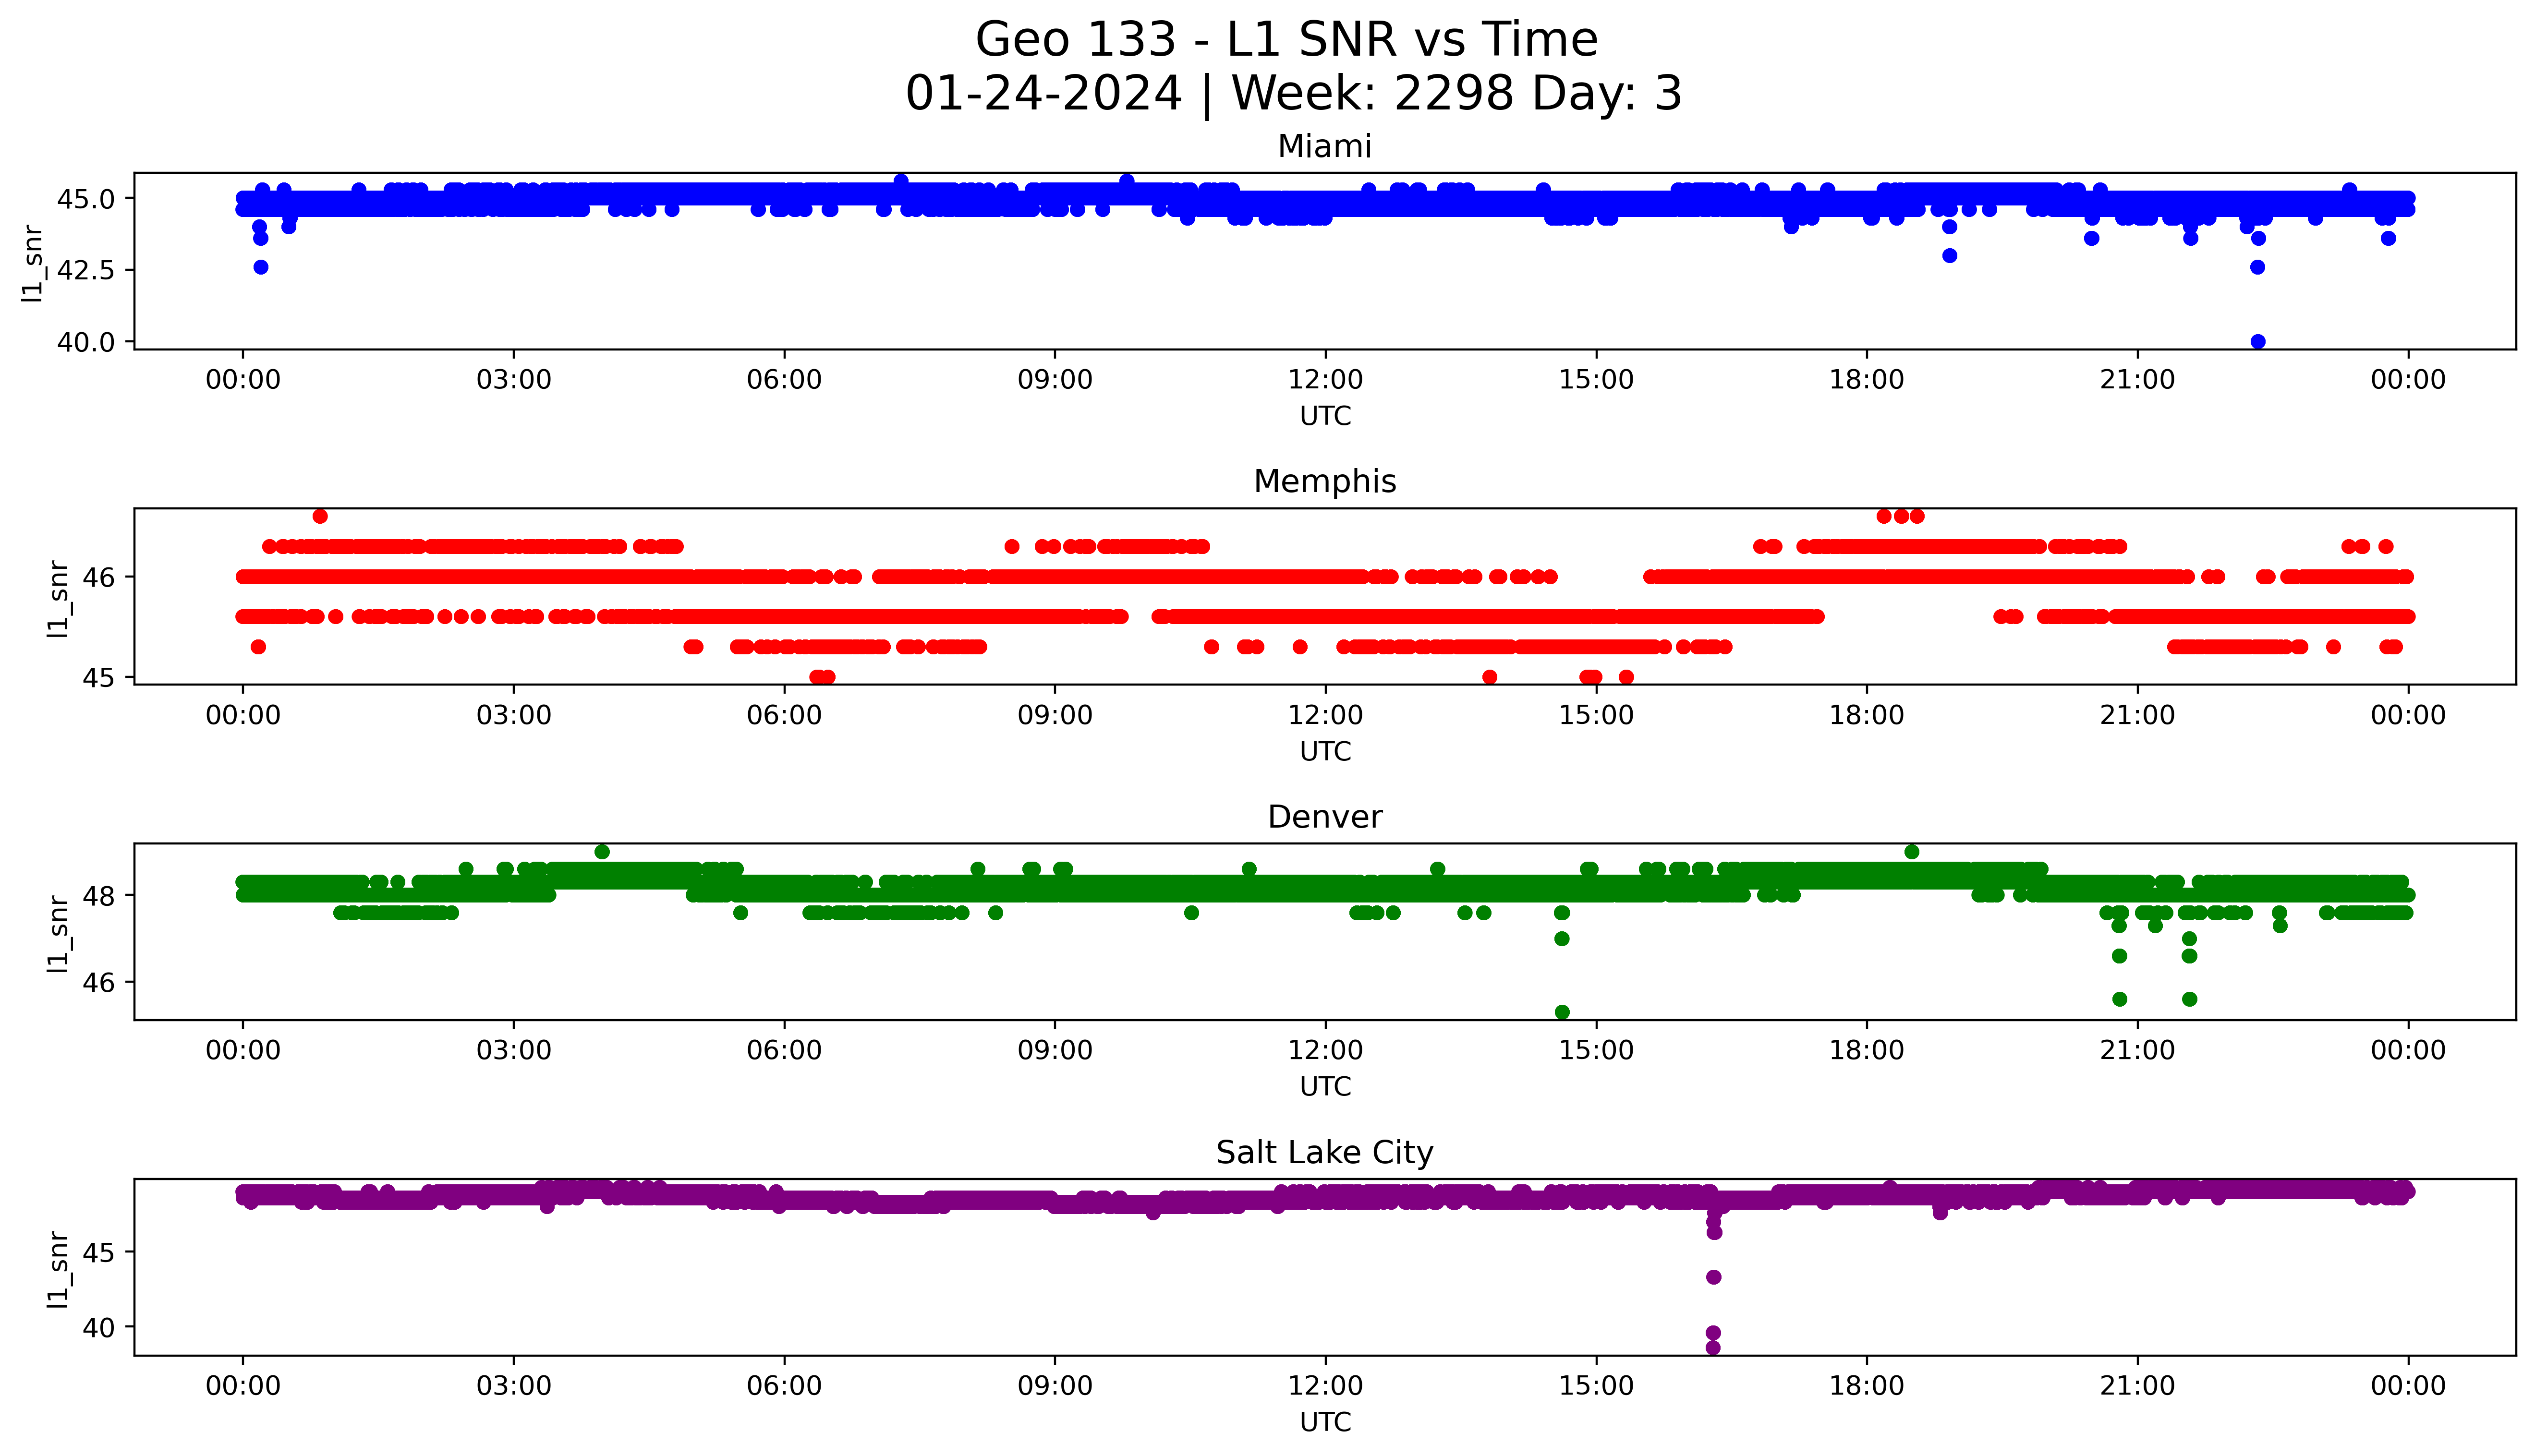
Task: Select the Denver subplot title
Action: (x=1324, y=817)
